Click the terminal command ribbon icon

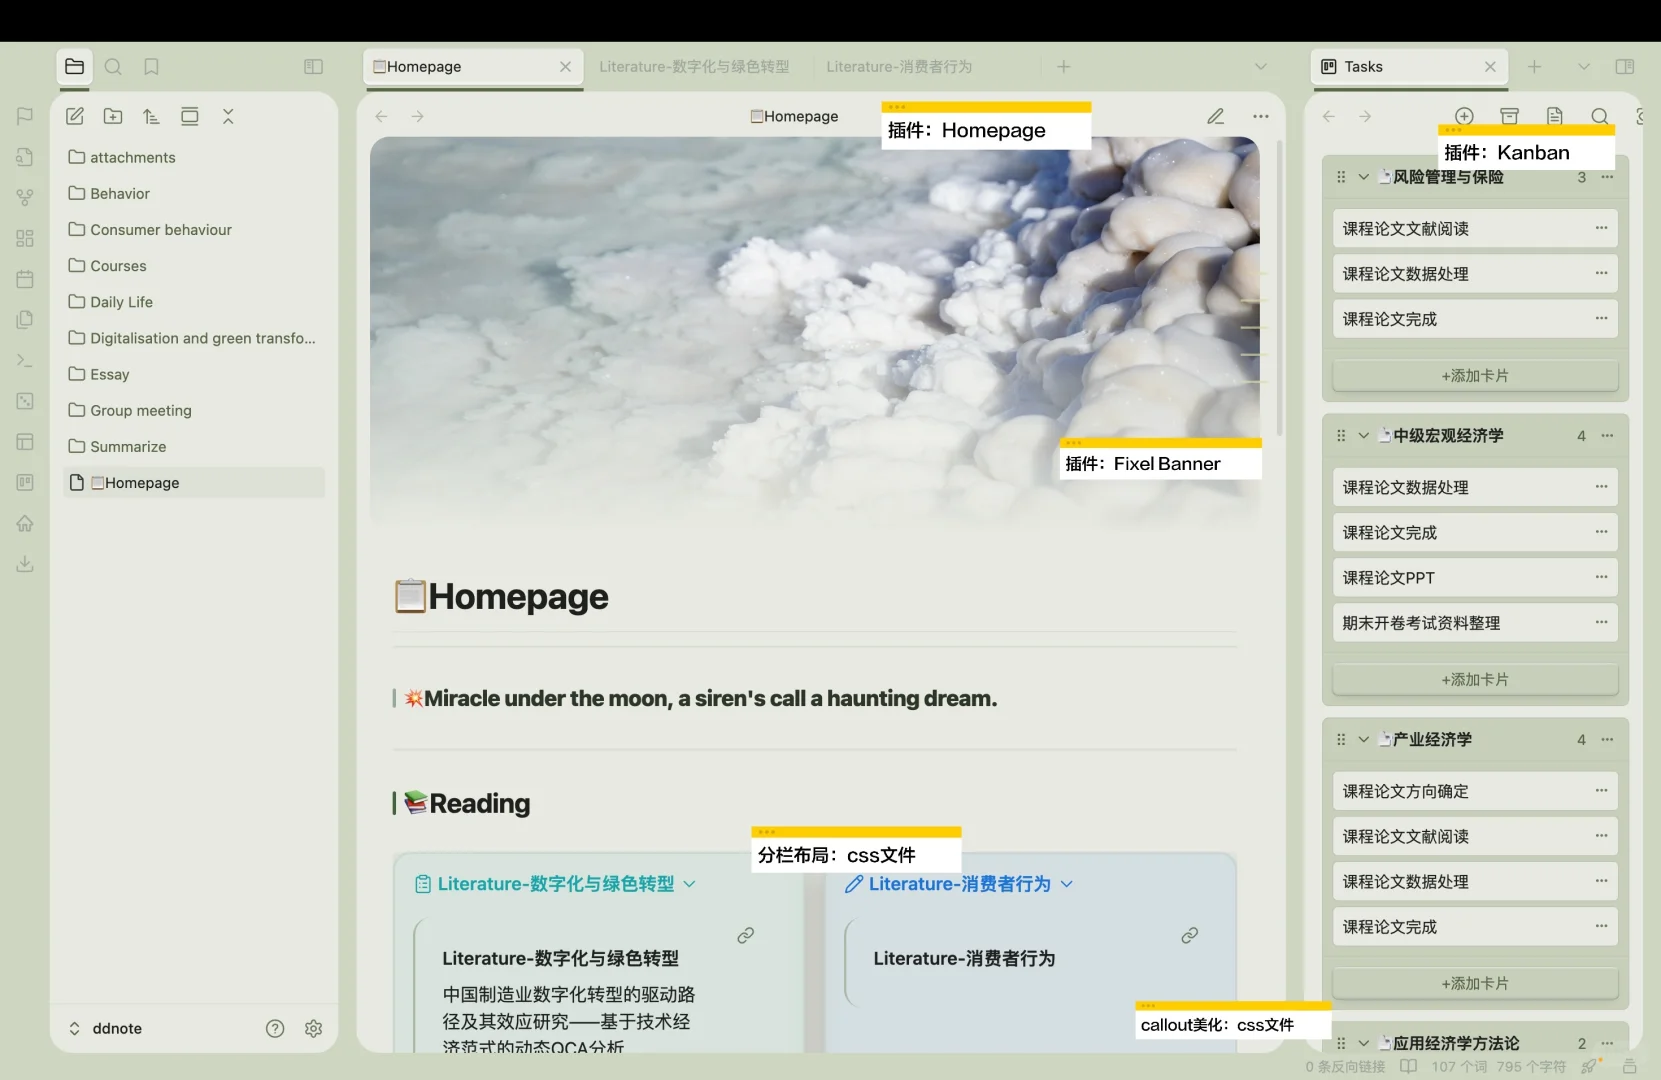pyautogui.click(x=25, y=360)
